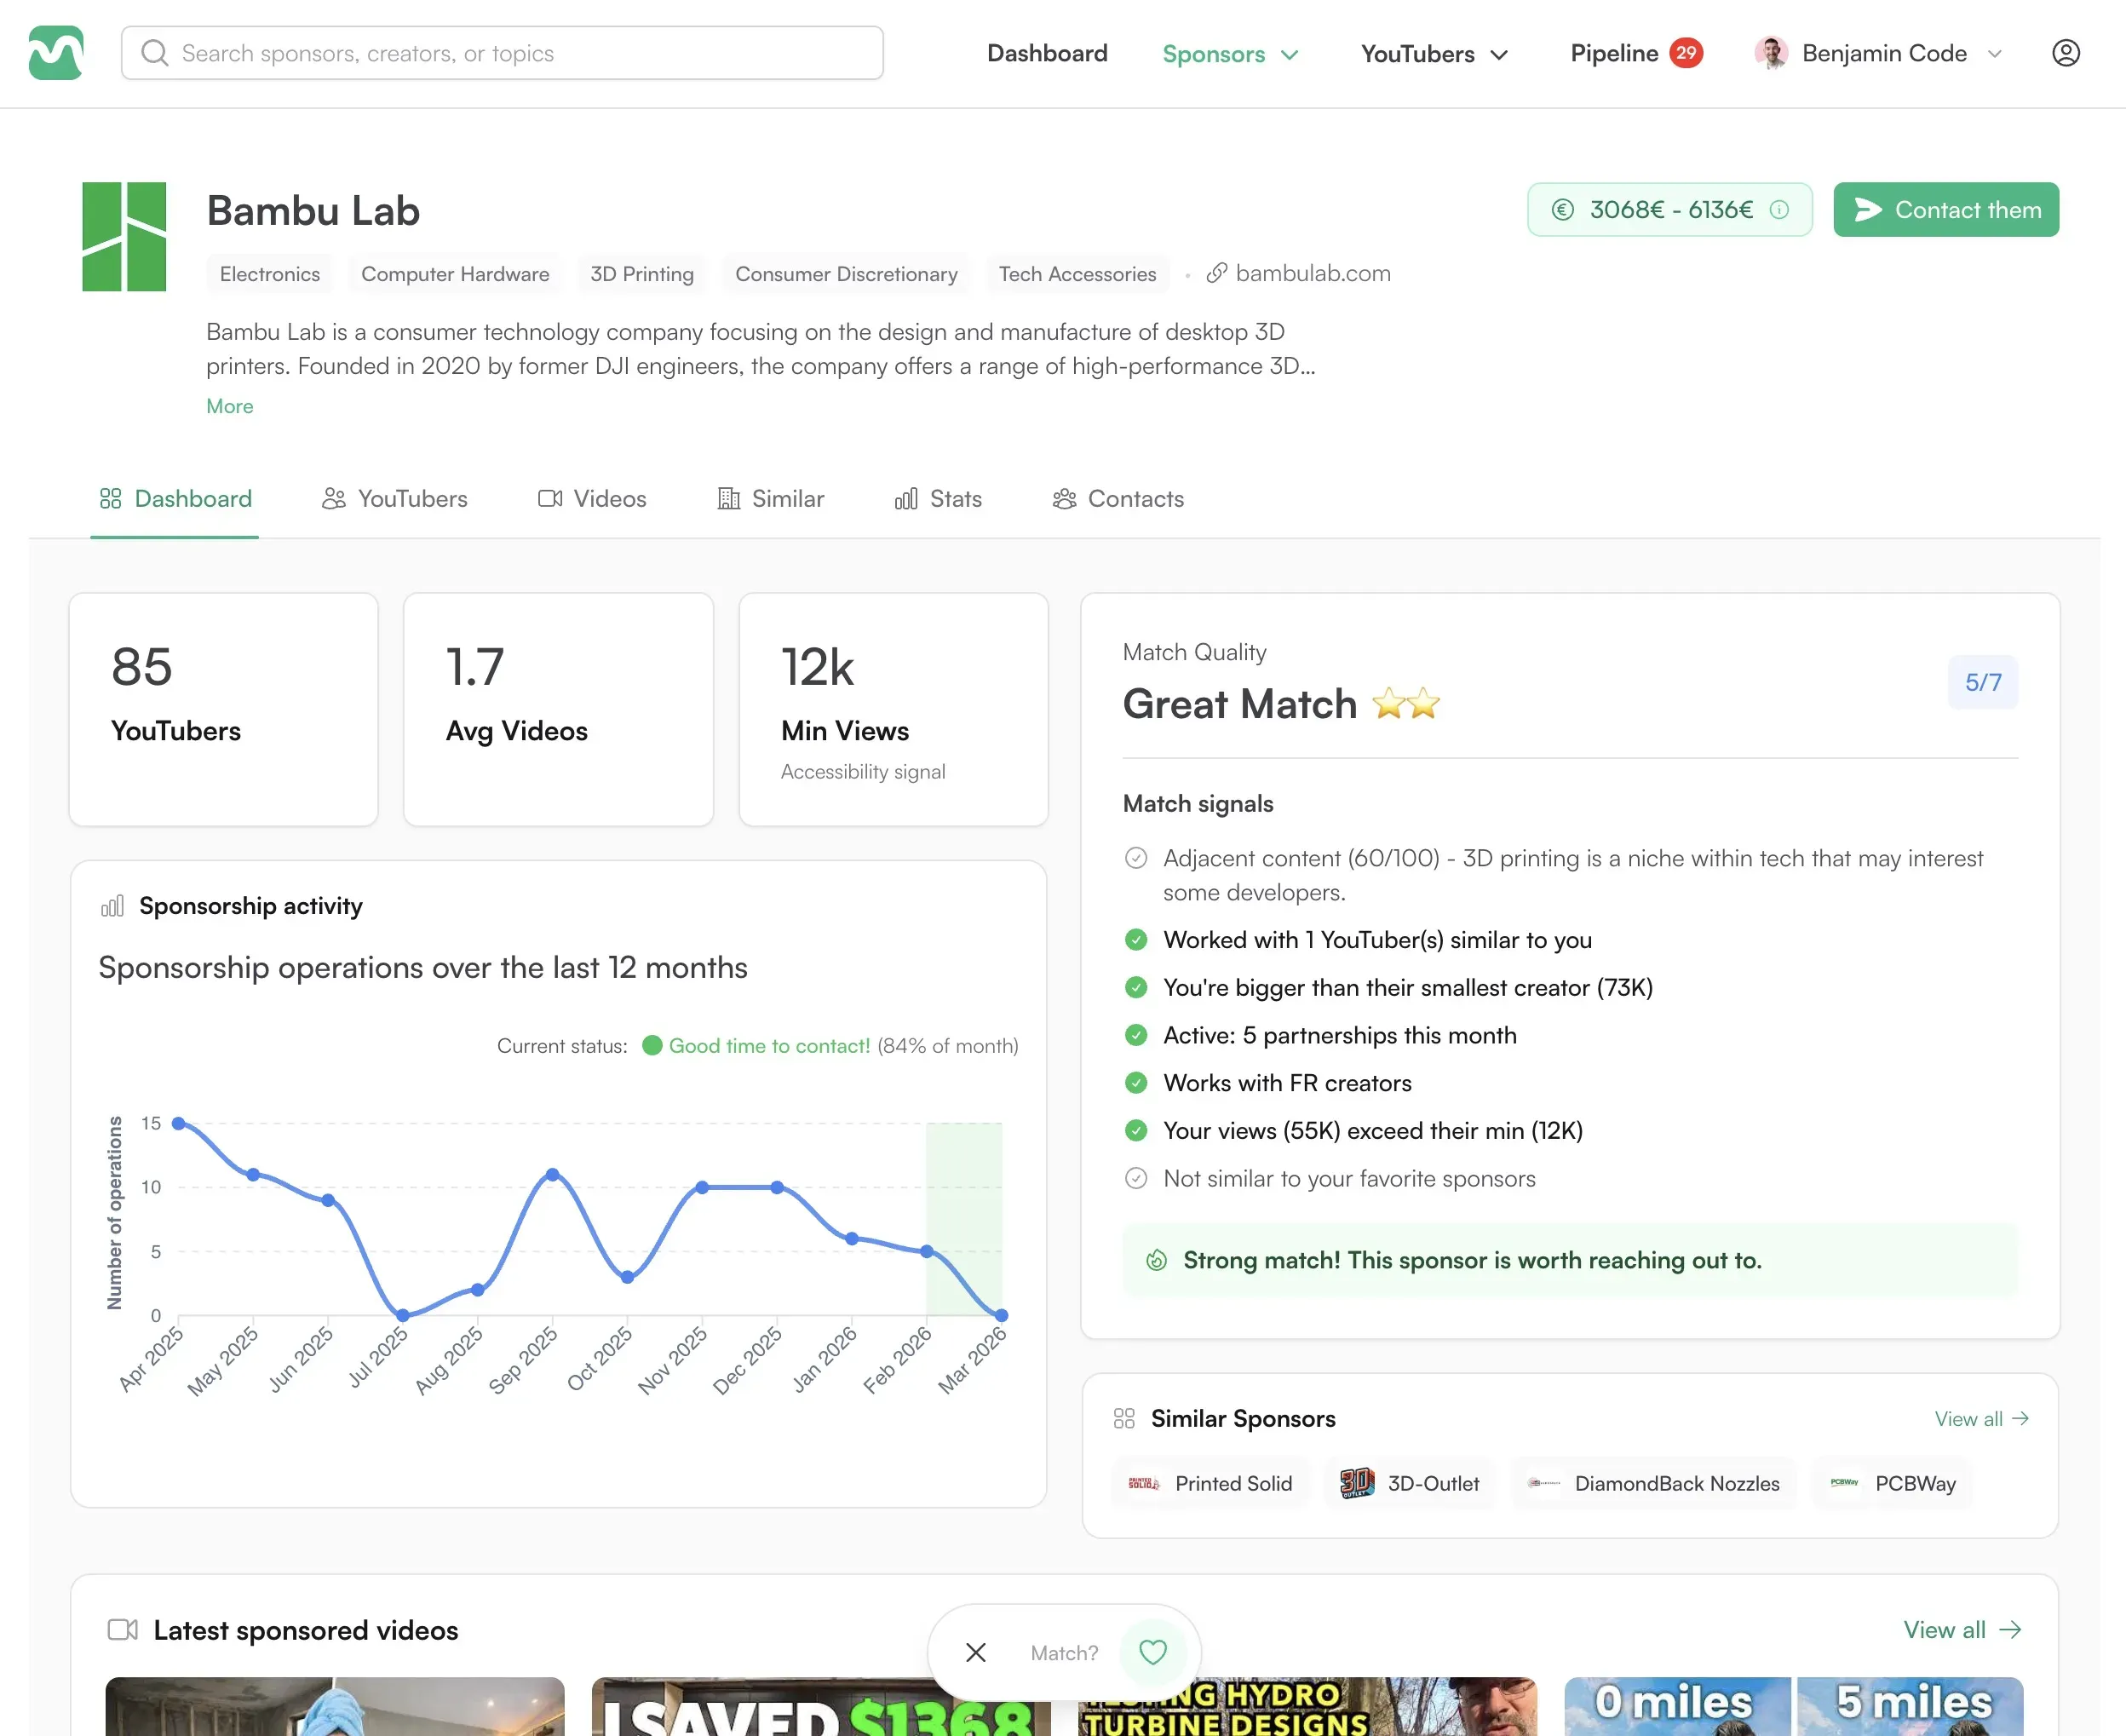This screenshot has height=1736, width=2126.
Task: Expand the YouTubers dropdown menu
Action: tap(1433, 54)
